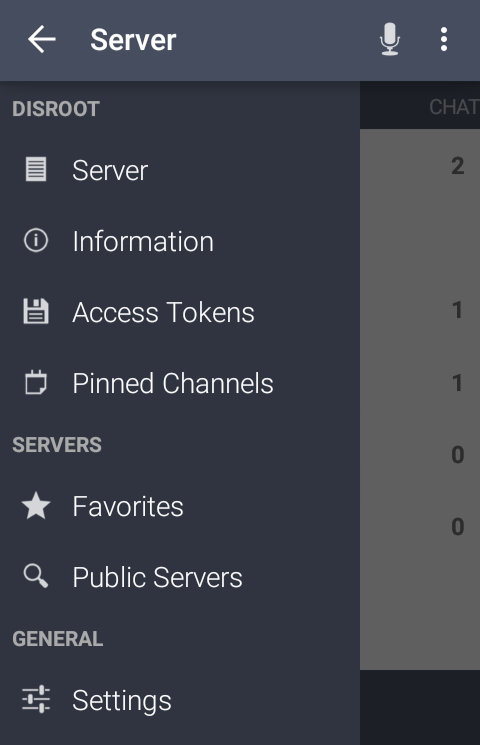Image resolution: width=480 pixels, height=745 pixels.
Task: Browse Public Servers
Action: [180, 577]
